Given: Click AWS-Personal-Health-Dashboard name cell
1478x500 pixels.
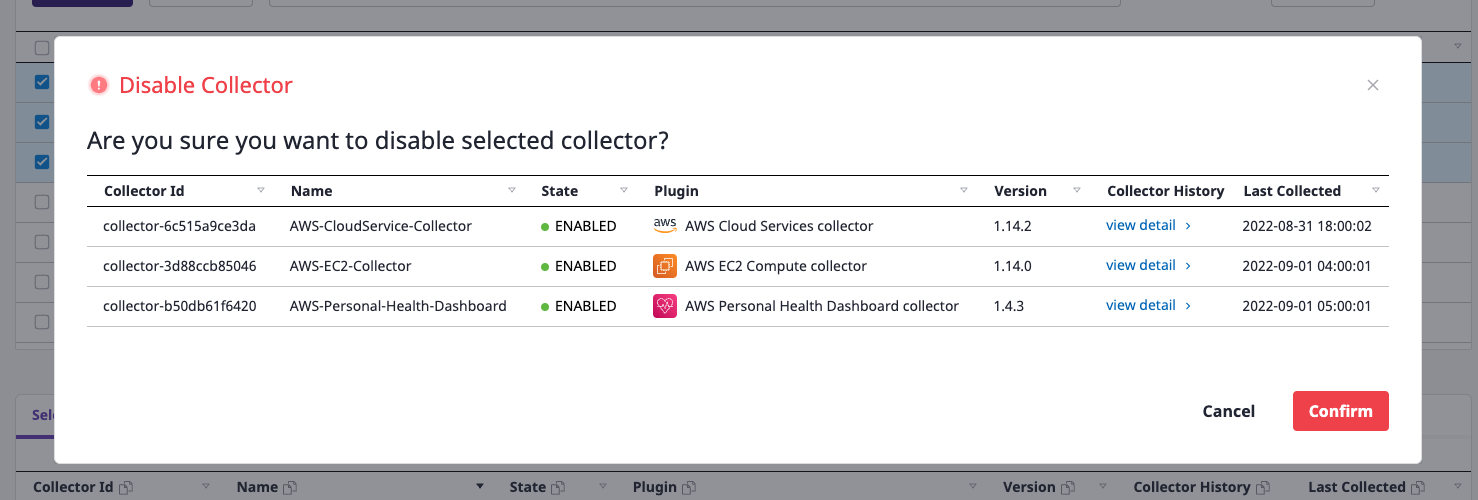Looking at the screenshot, I should click(398, 306).
